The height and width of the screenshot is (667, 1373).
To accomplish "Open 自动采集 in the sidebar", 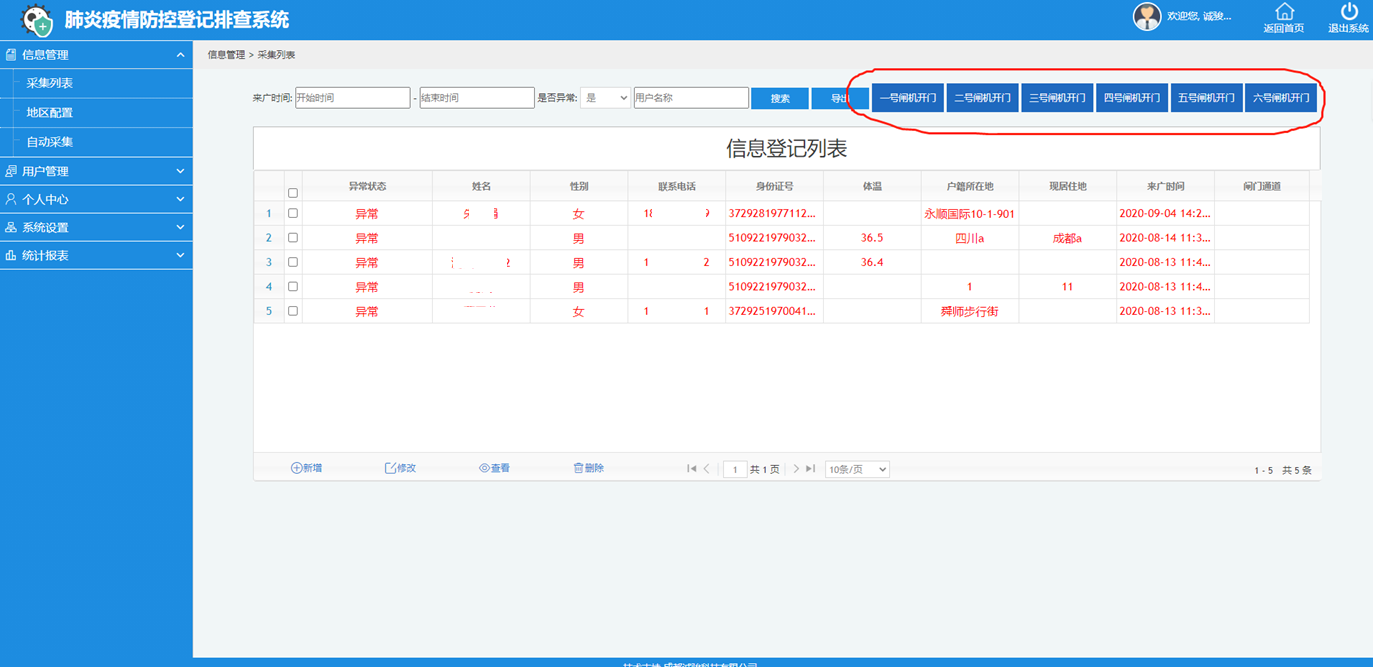I will [96, 142].
